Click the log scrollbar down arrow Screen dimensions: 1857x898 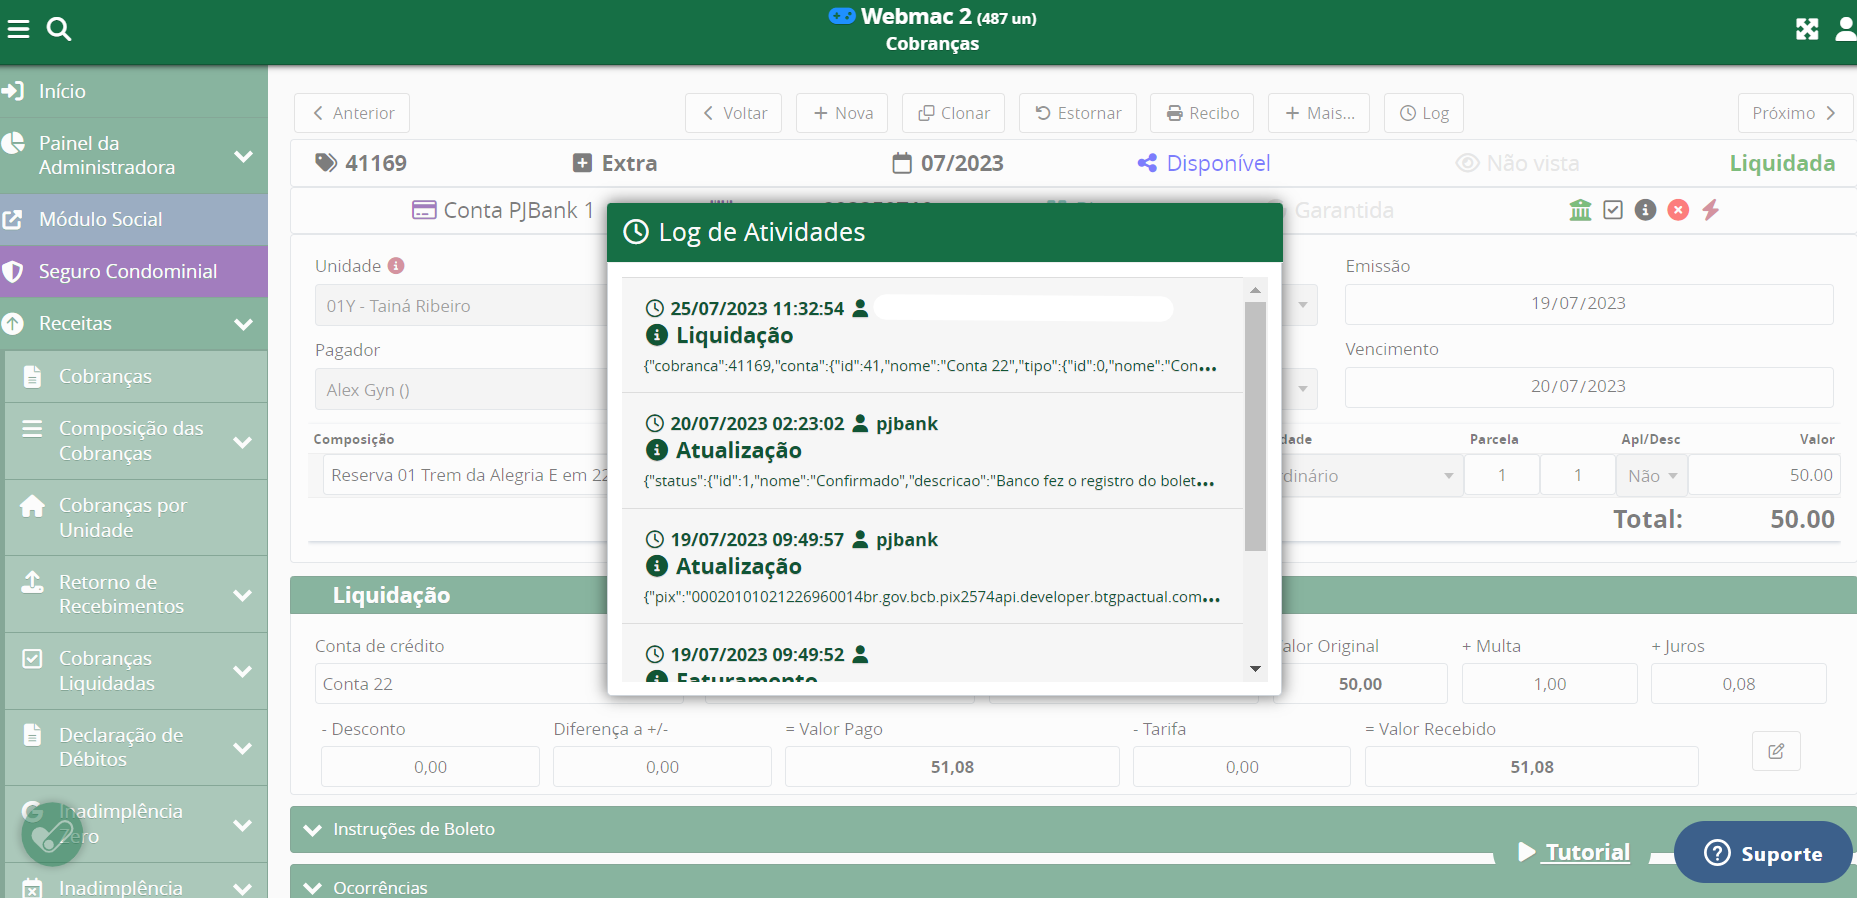1255,669
